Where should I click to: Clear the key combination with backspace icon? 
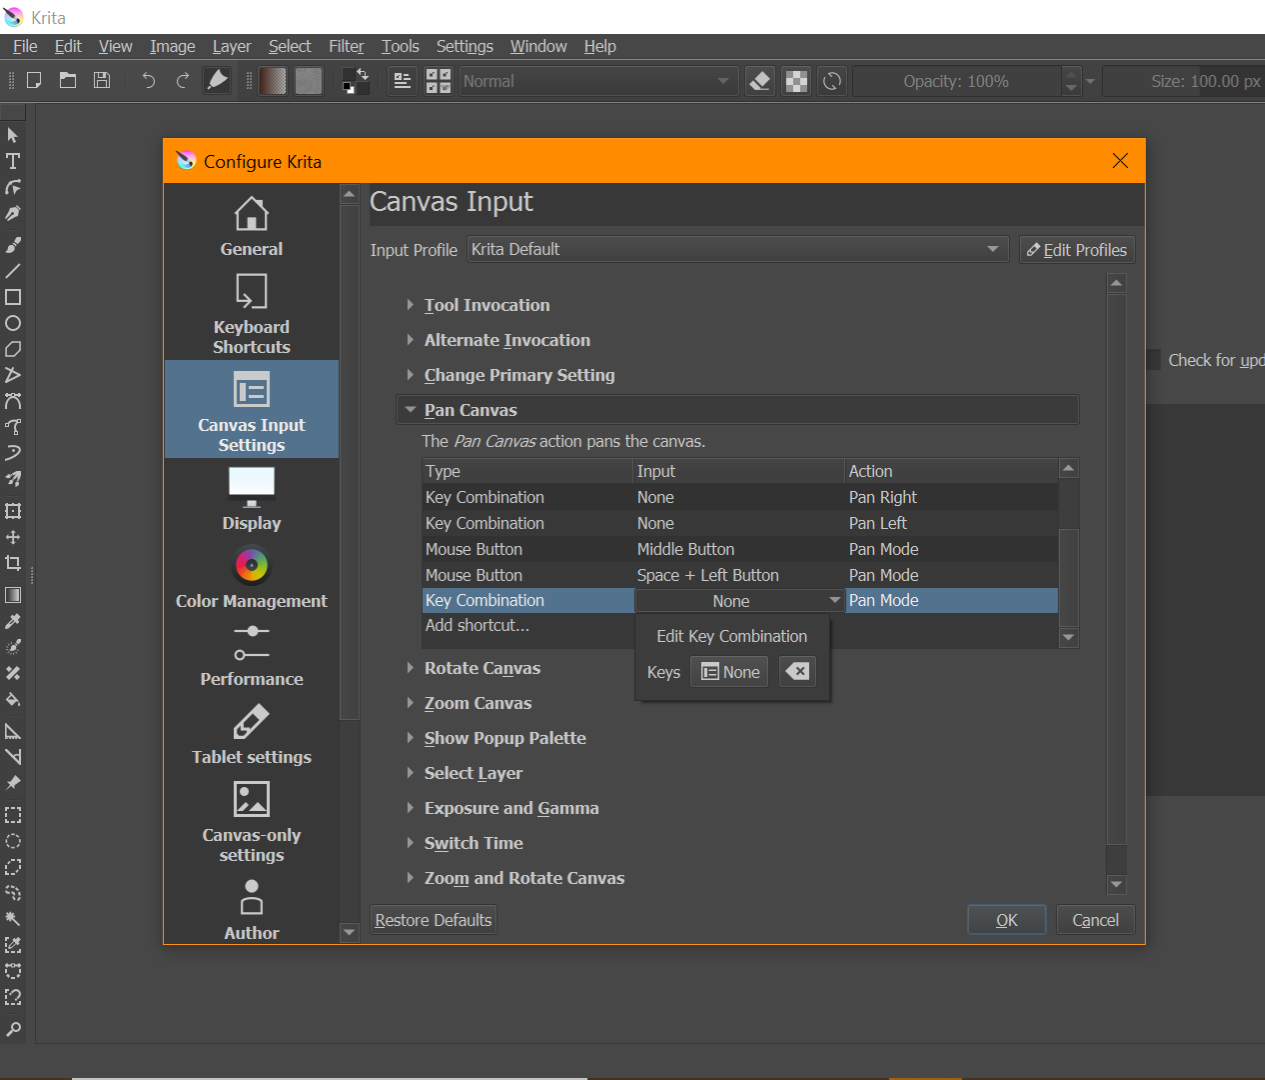(x=797, y=672)
